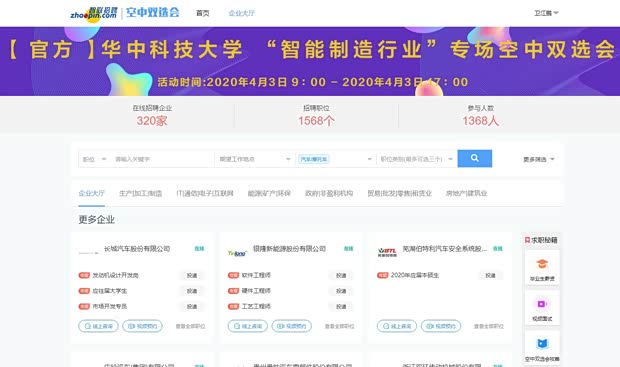Switch to the 贸易|批发|零售|租赁业 tab

[x=399, y=193]
